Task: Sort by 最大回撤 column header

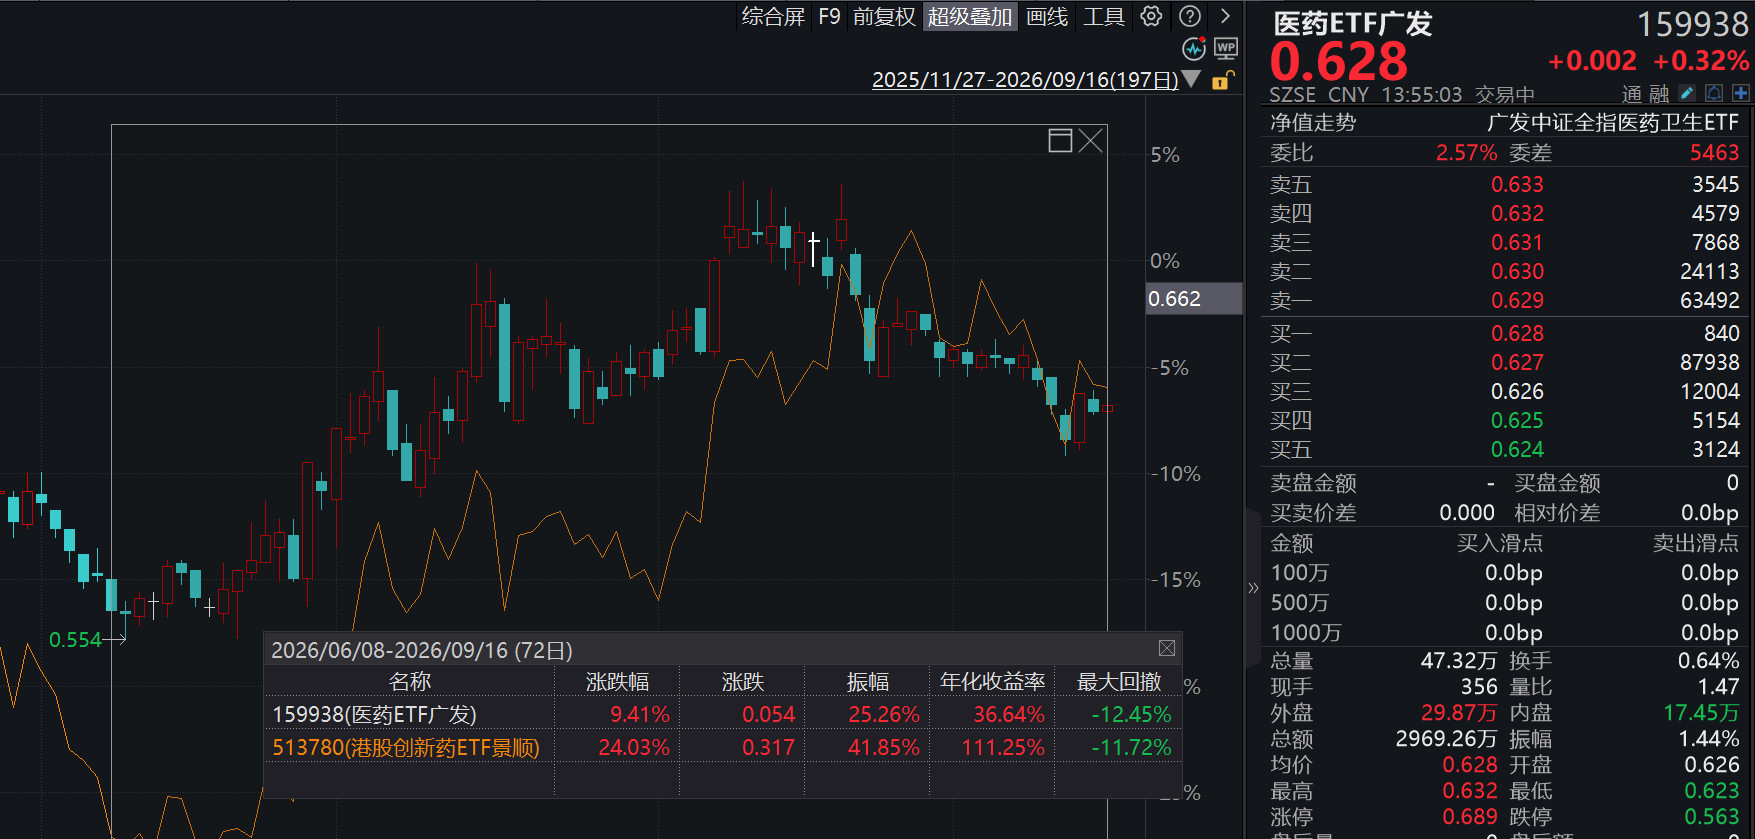Action: 1119,682
